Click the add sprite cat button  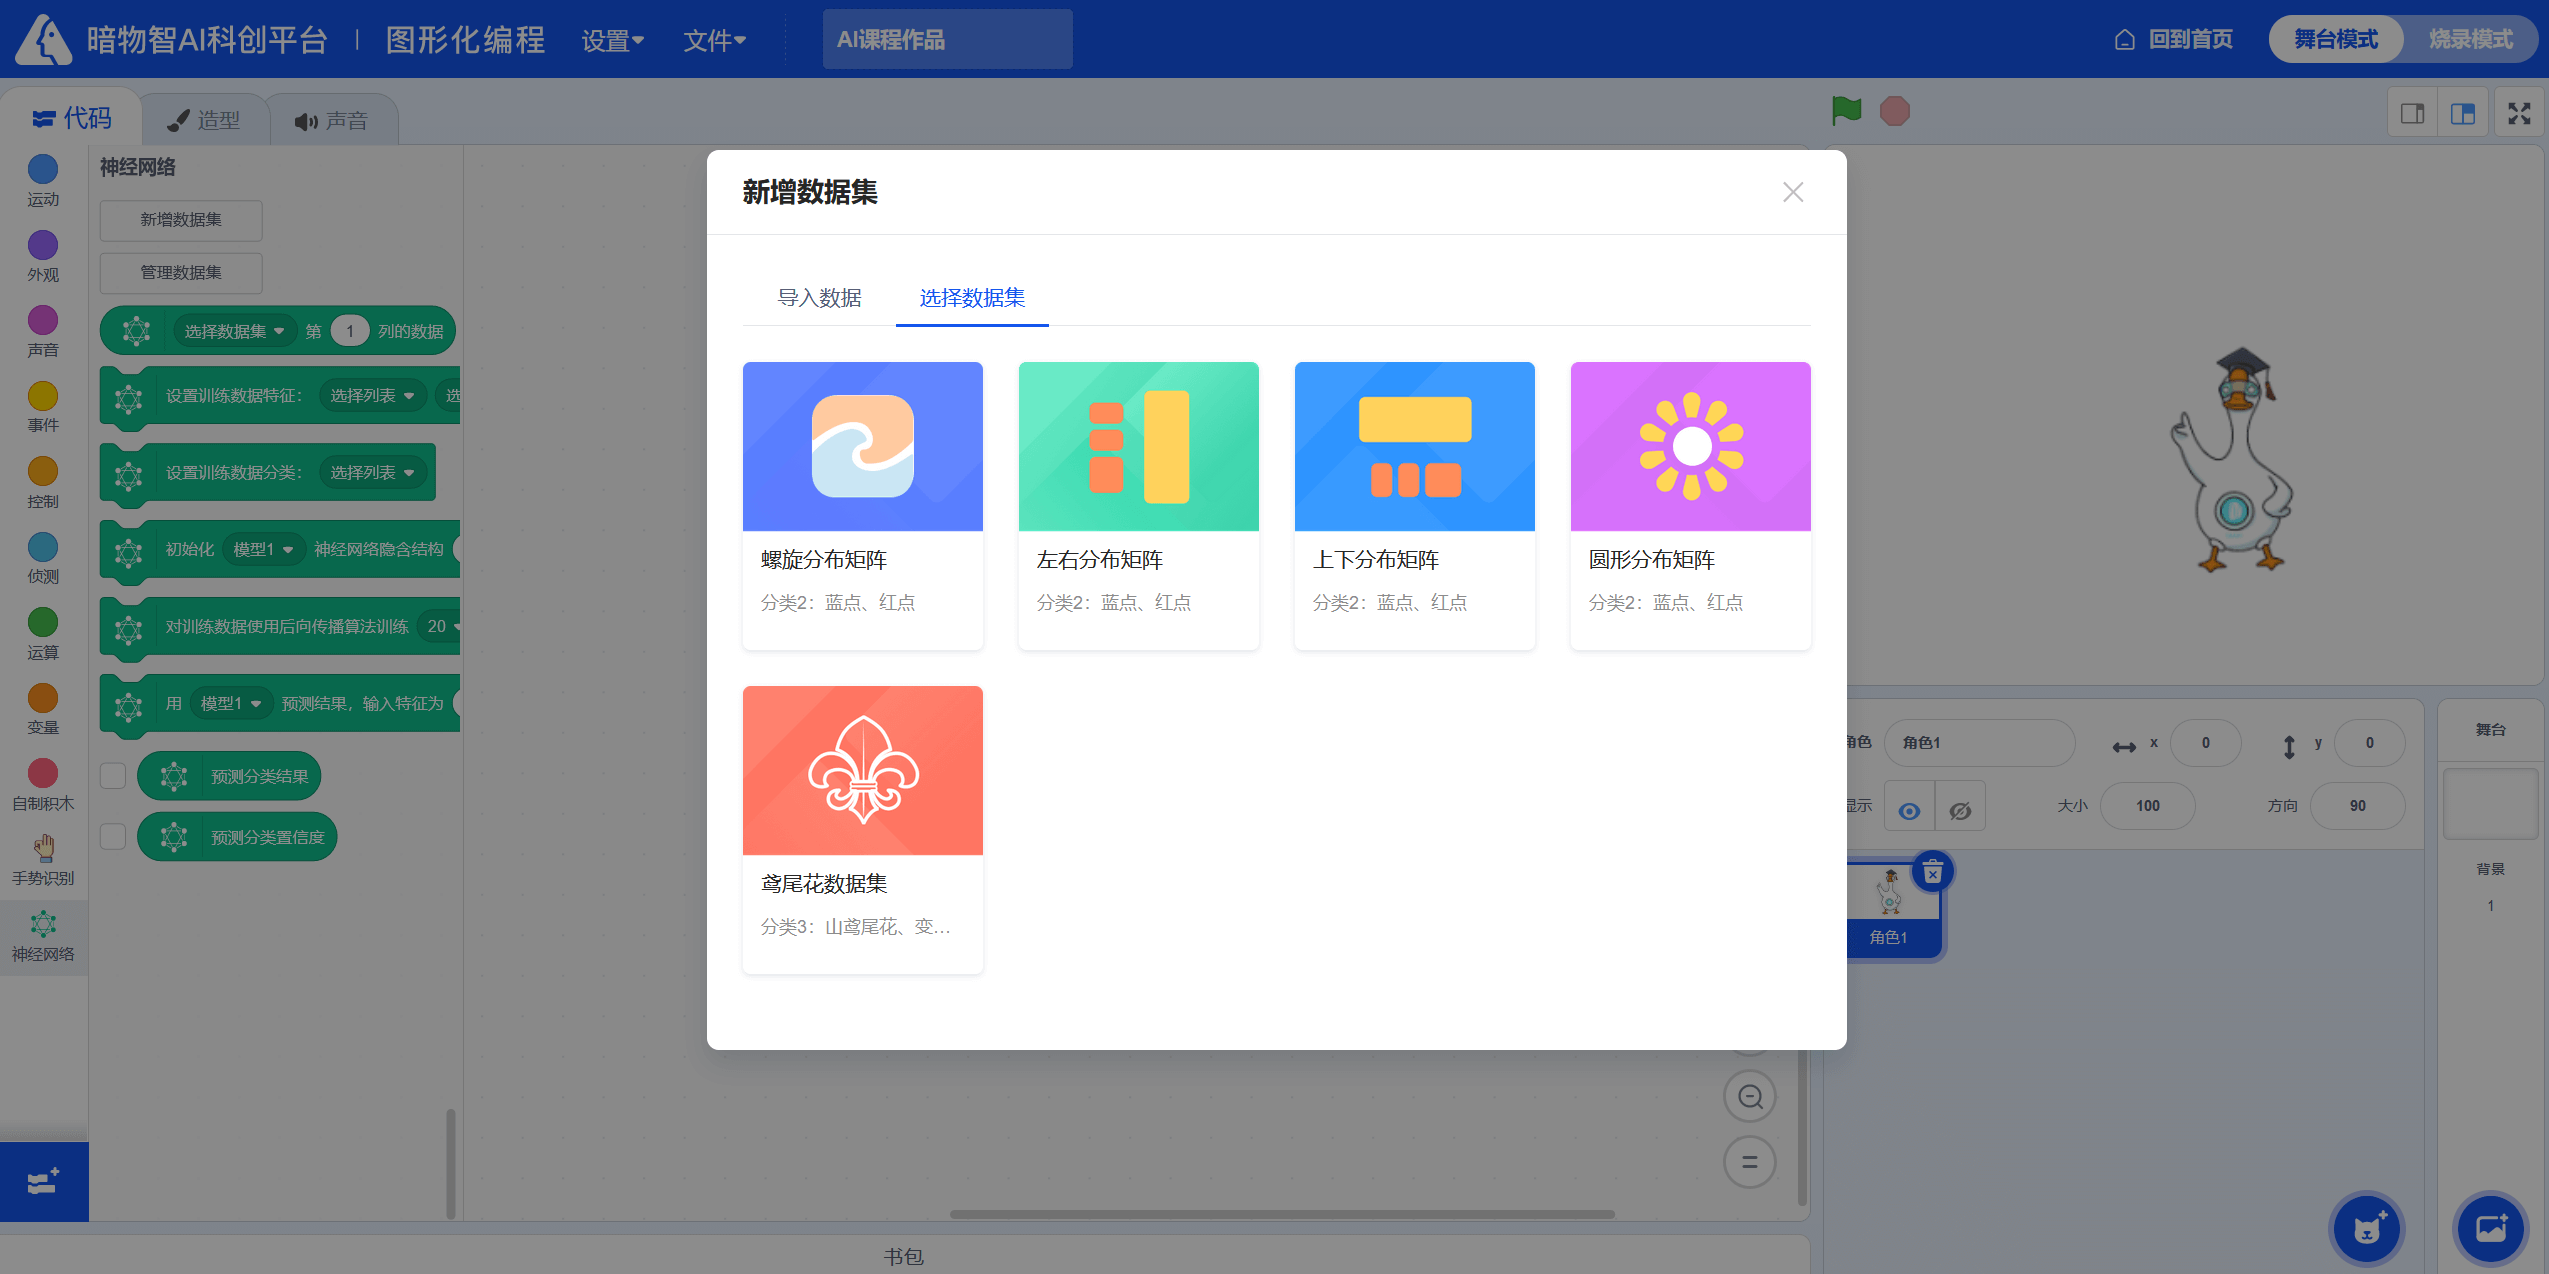pyautogui.click(x=2367, y=1229)
